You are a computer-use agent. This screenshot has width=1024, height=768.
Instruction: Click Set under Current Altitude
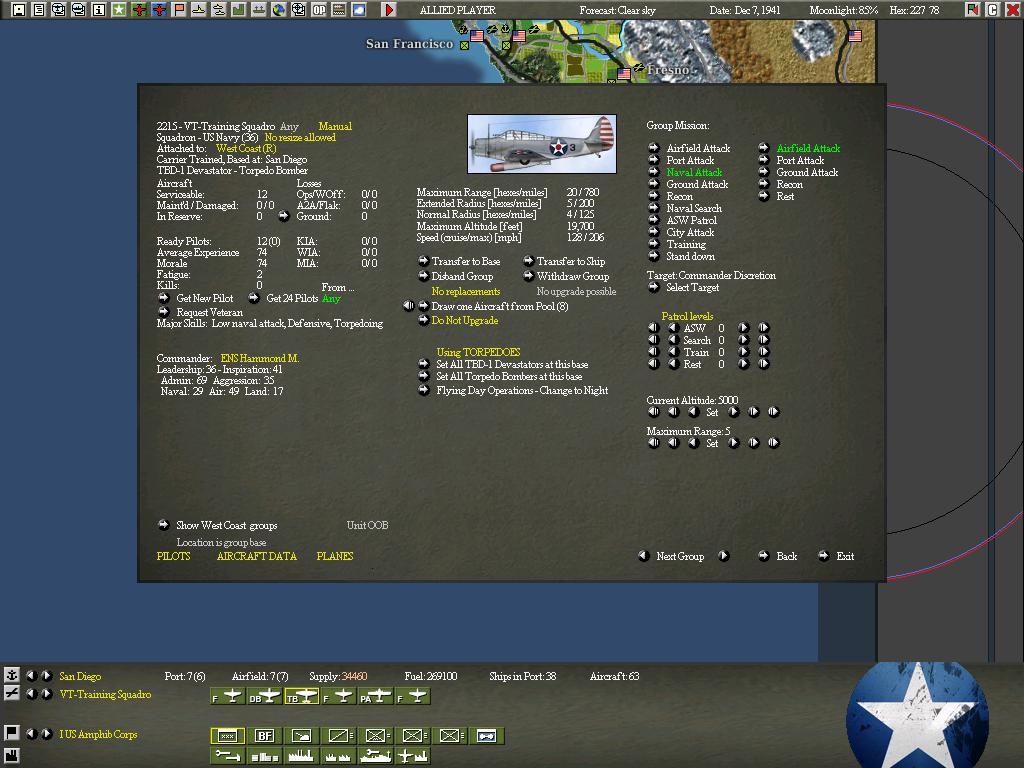tap(712, 412)
